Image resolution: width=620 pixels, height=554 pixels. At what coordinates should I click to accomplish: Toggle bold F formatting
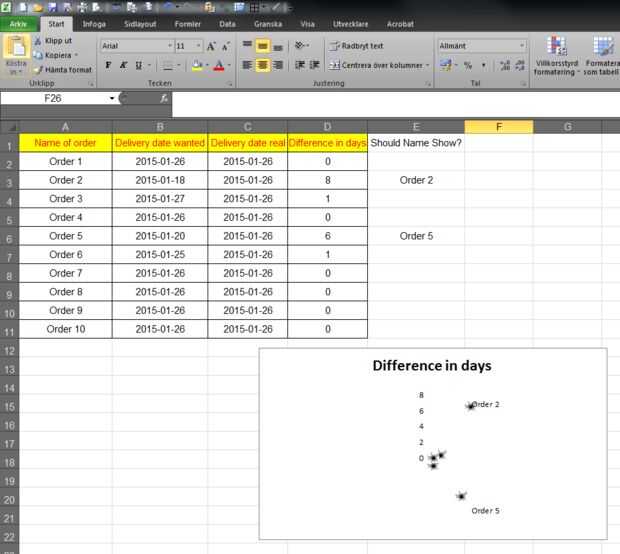point(108,65)
